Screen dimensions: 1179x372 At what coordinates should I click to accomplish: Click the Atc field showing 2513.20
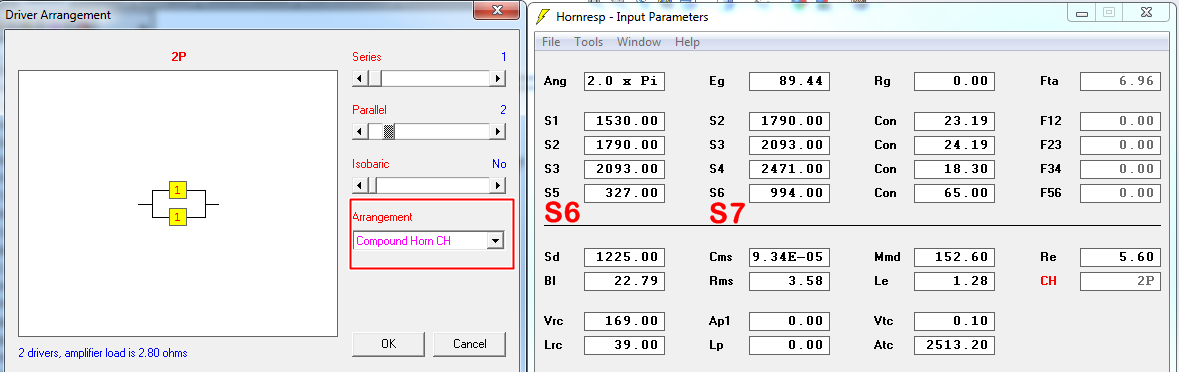[x=955, y=345]
